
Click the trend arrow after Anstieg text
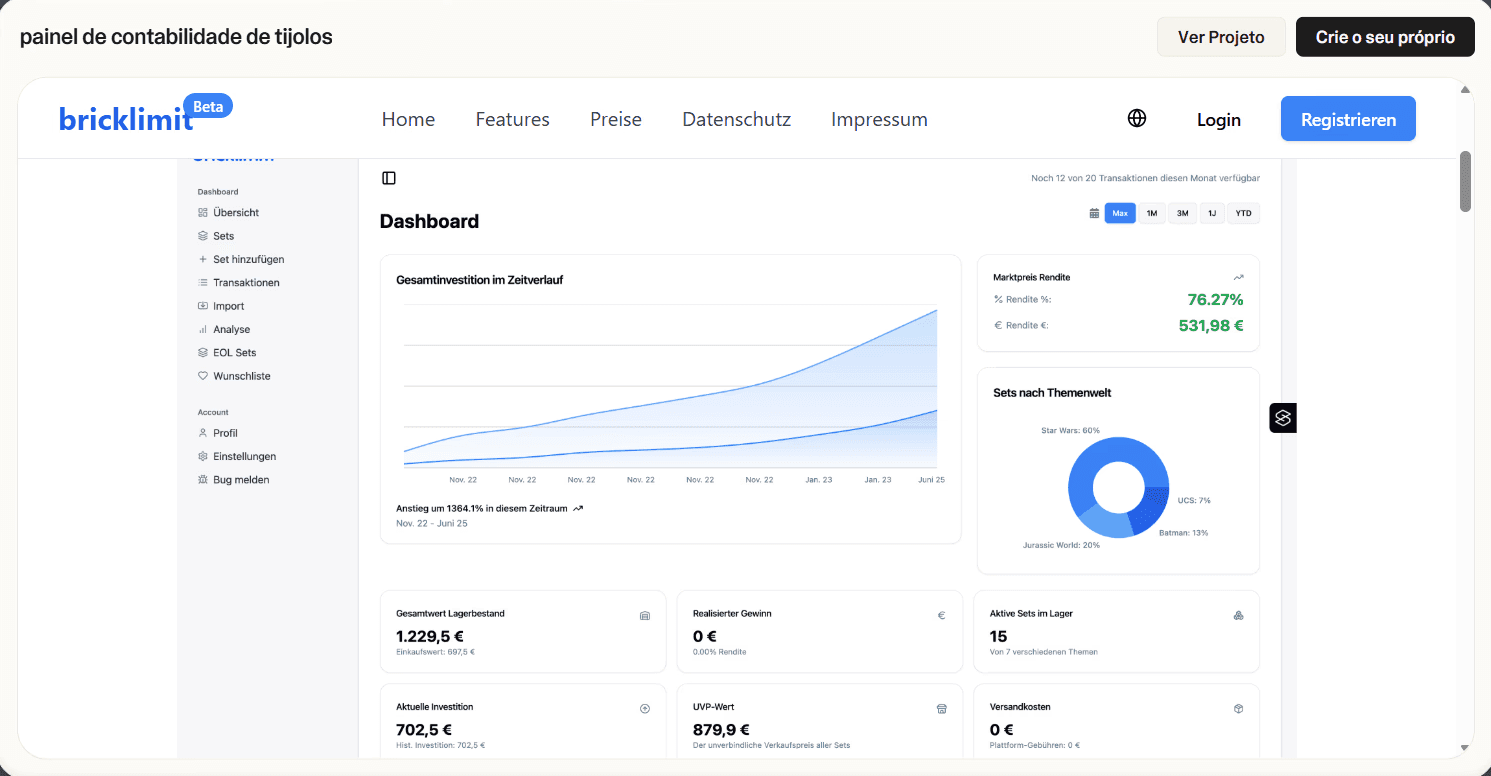click(578, 508)
